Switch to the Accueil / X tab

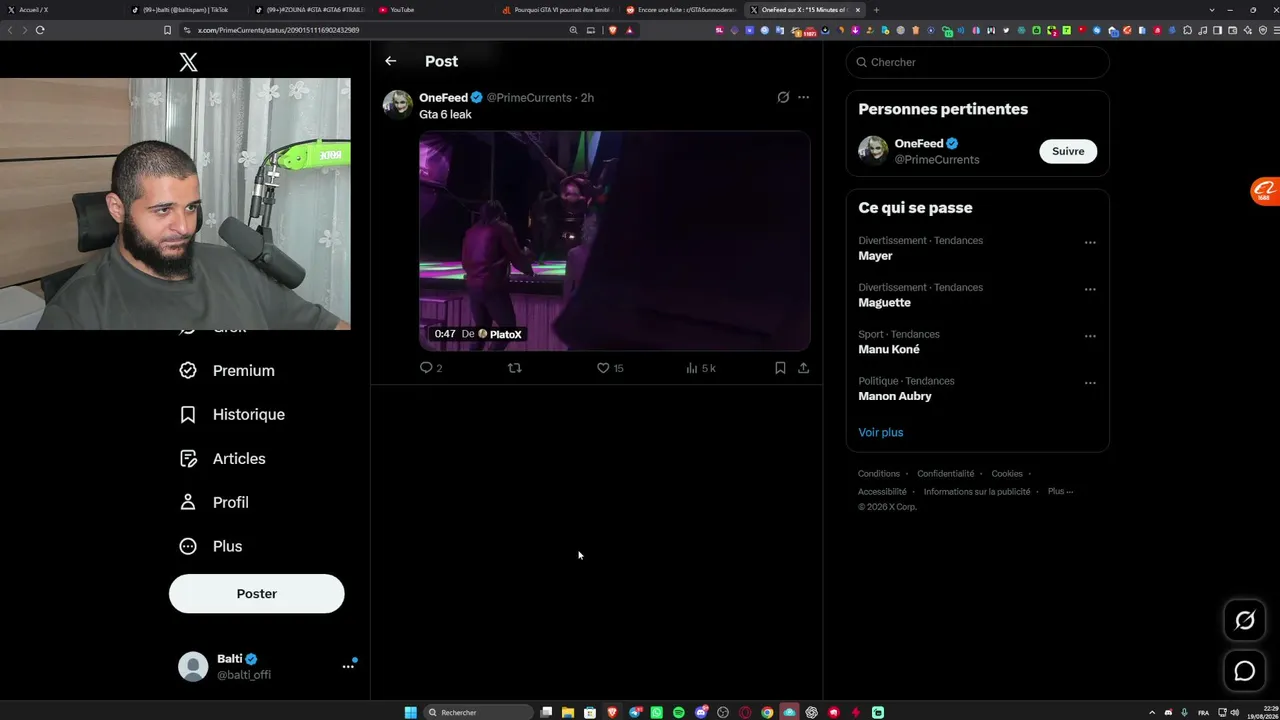(62, 10)
